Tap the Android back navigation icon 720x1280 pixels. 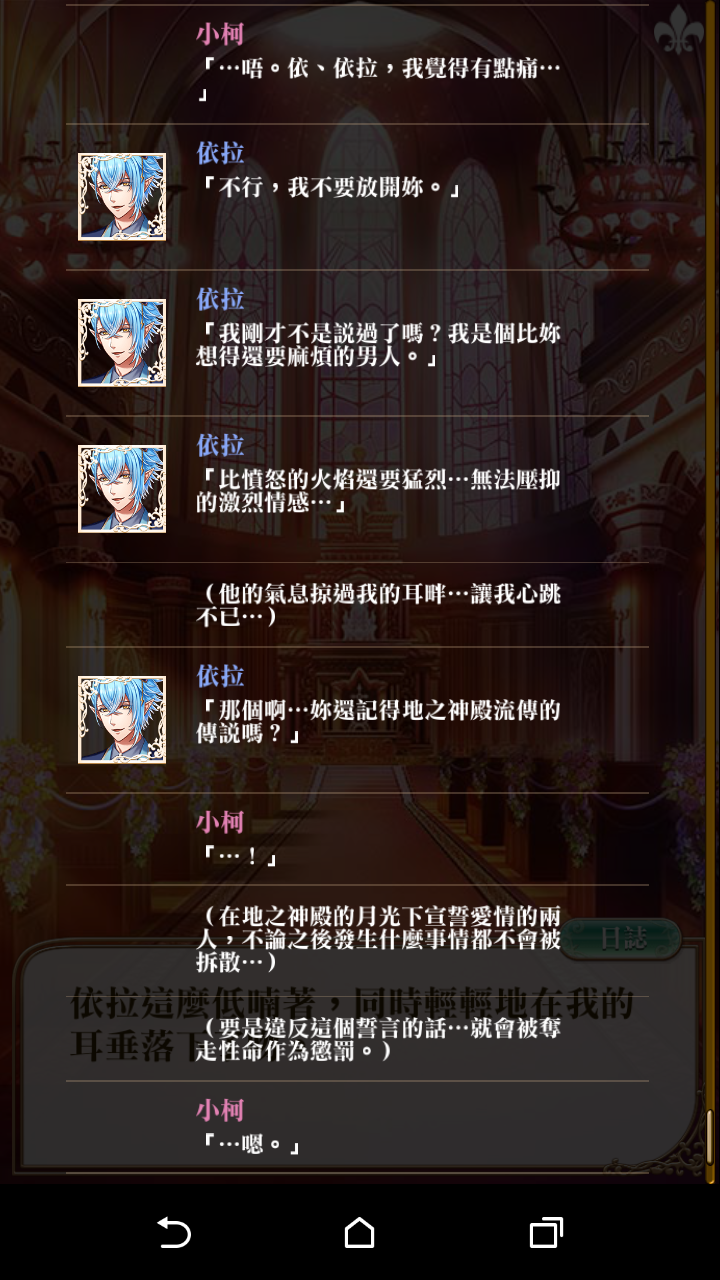pyautogui.click(x=174, y=1232)
